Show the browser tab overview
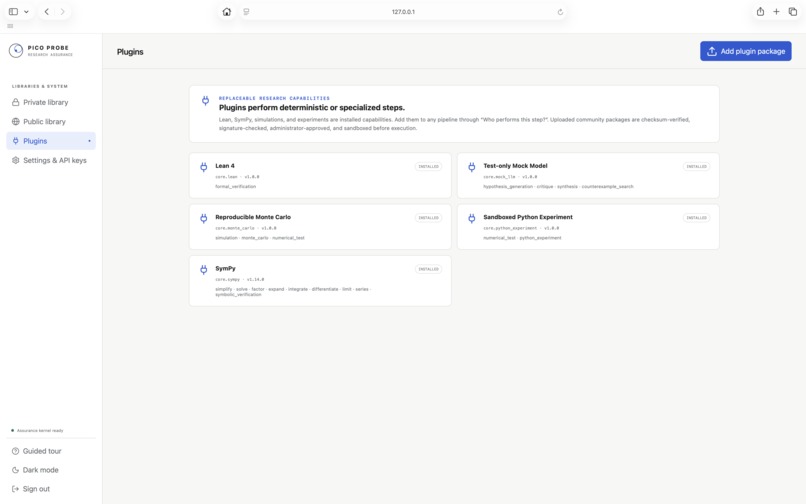Screen dimensions: 806x504 [x=793, y=11]
